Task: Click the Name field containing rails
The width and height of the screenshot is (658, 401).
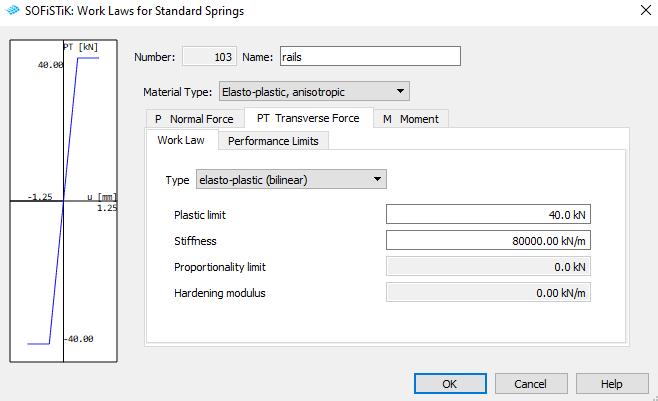Action: [x=370, y=57]
